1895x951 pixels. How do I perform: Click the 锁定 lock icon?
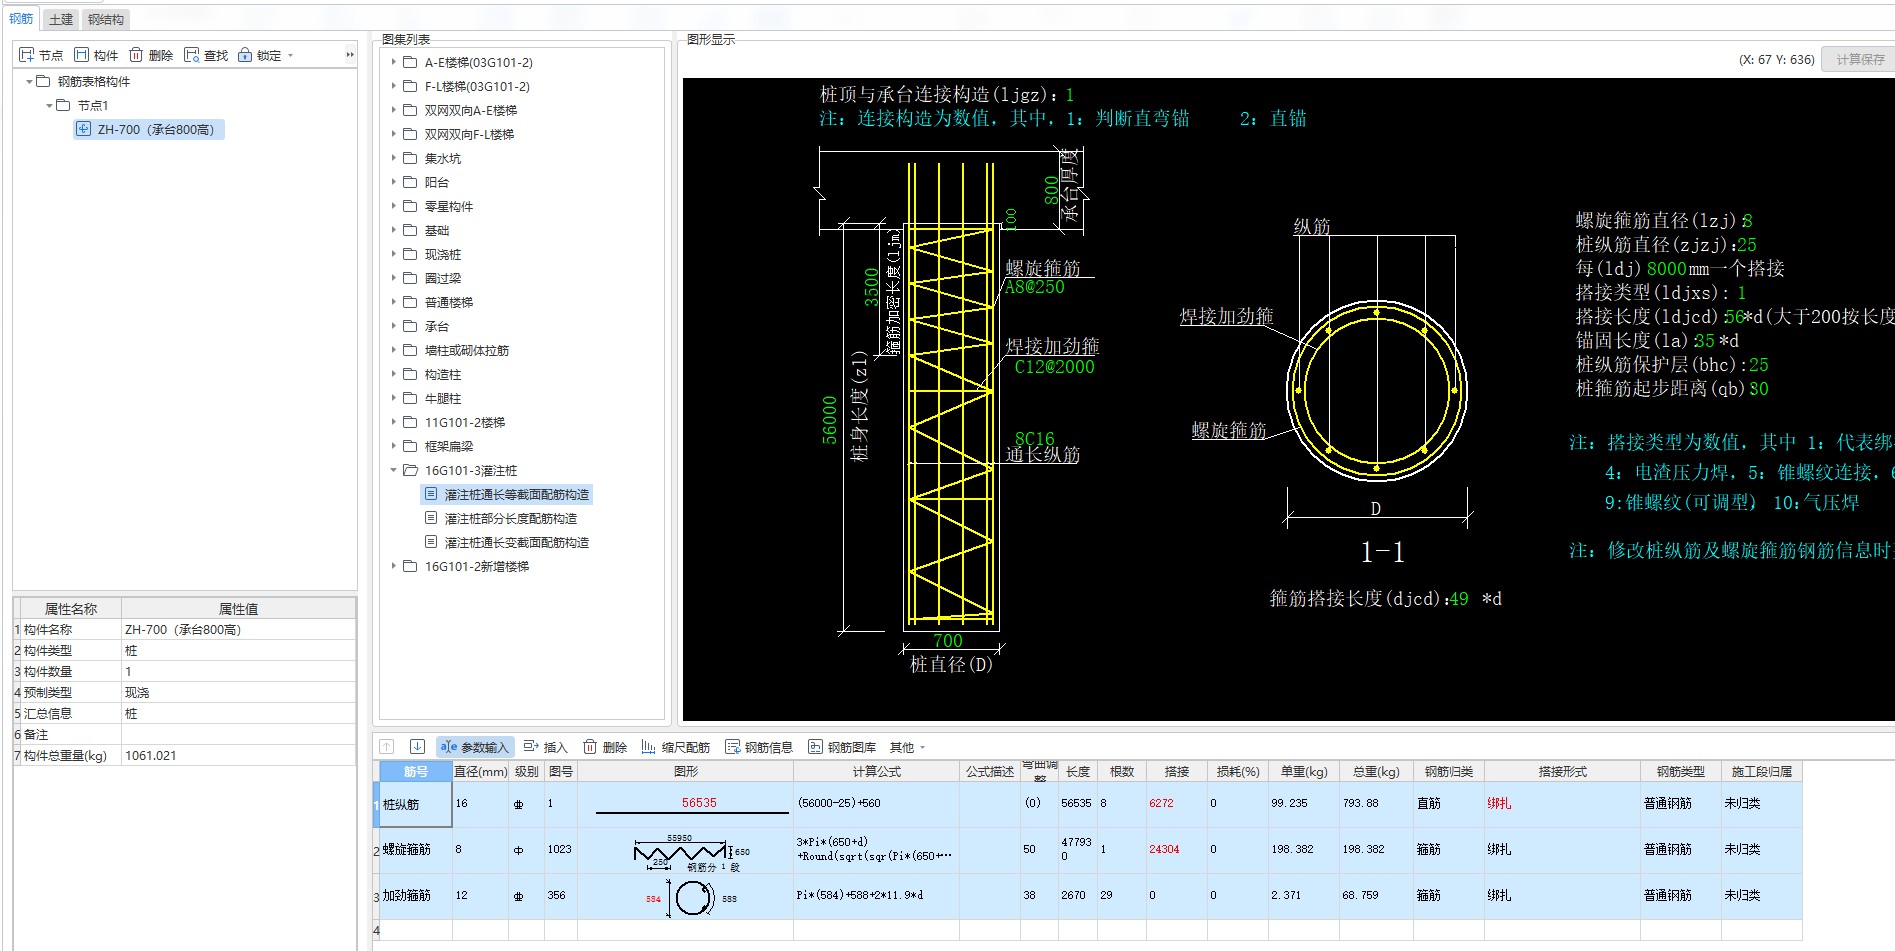click(245, 55)
